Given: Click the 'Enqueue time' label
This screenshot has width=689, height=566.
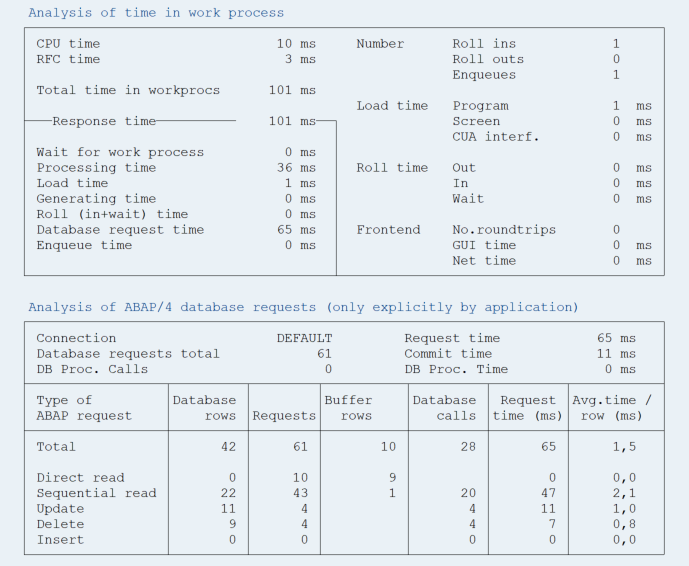Looking at the screenshot, I should point(84,245).
